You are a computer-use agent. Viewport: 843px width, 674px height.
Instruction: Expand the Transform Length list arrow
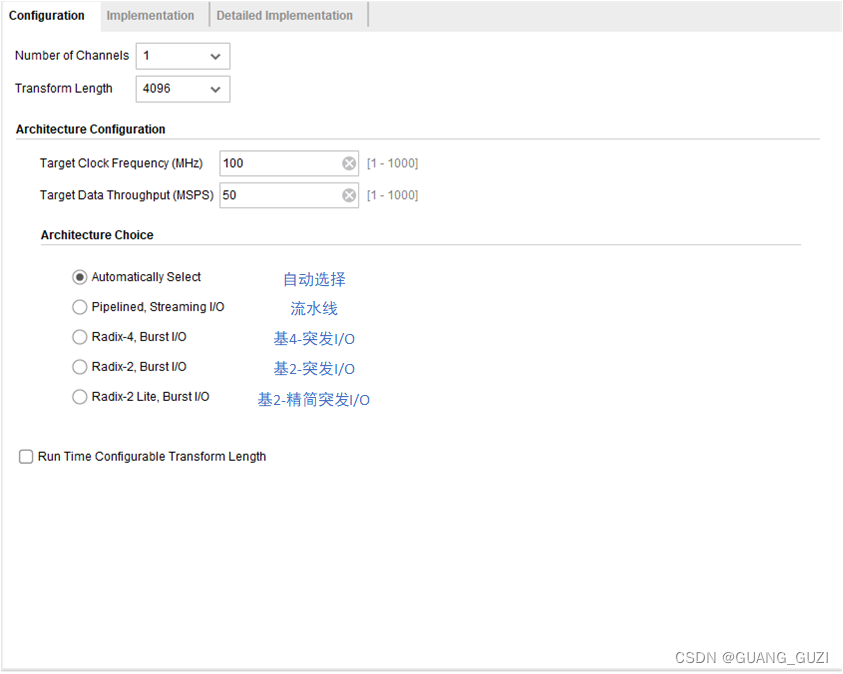click(216, 88)
